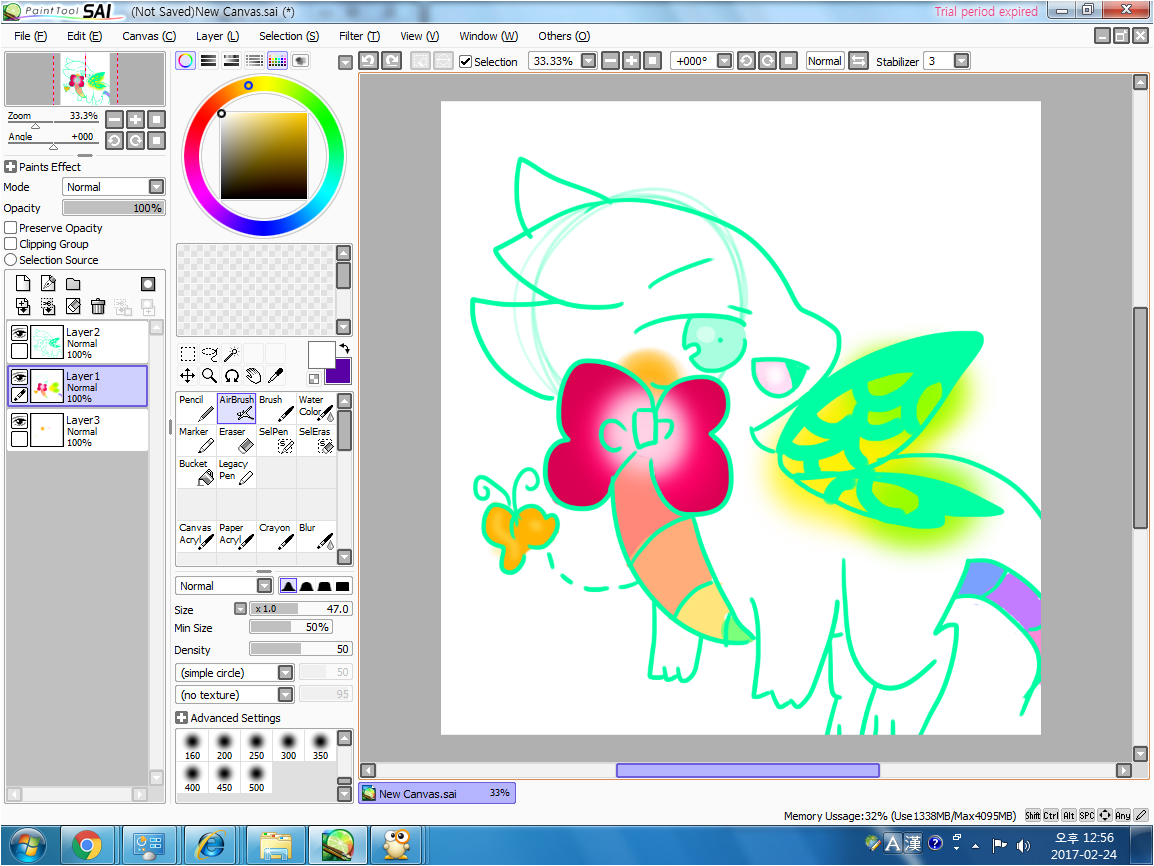
Task: Expand Advanced Settings section
Action: [181, 717]
